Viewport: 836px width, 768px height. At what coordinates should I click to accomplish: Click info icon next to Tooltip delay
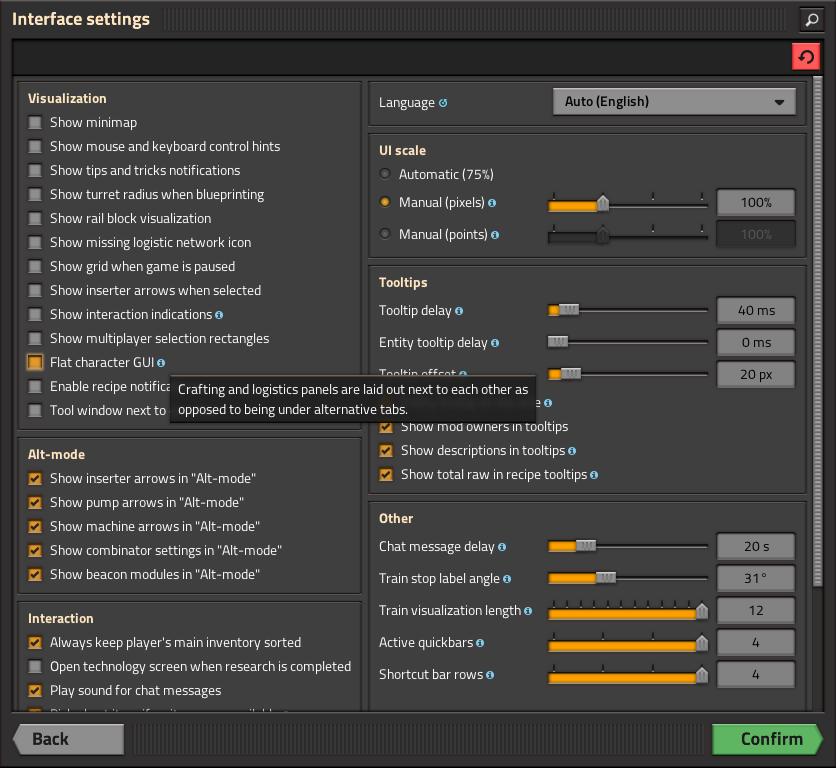coord(459,311)
